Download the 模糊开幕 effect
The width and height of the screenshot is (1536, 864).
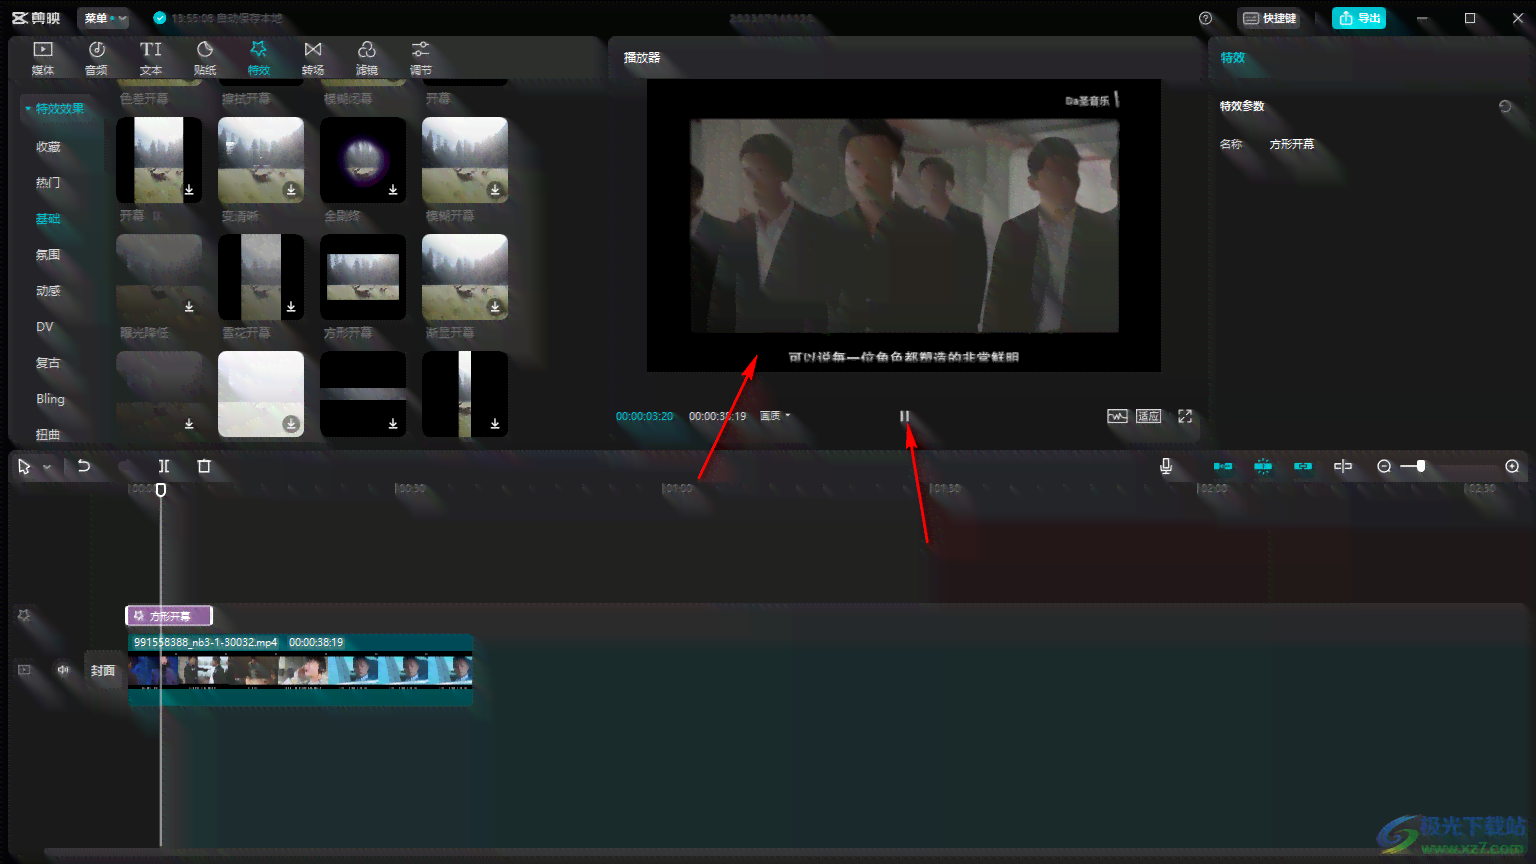click(x=495, y=190)
